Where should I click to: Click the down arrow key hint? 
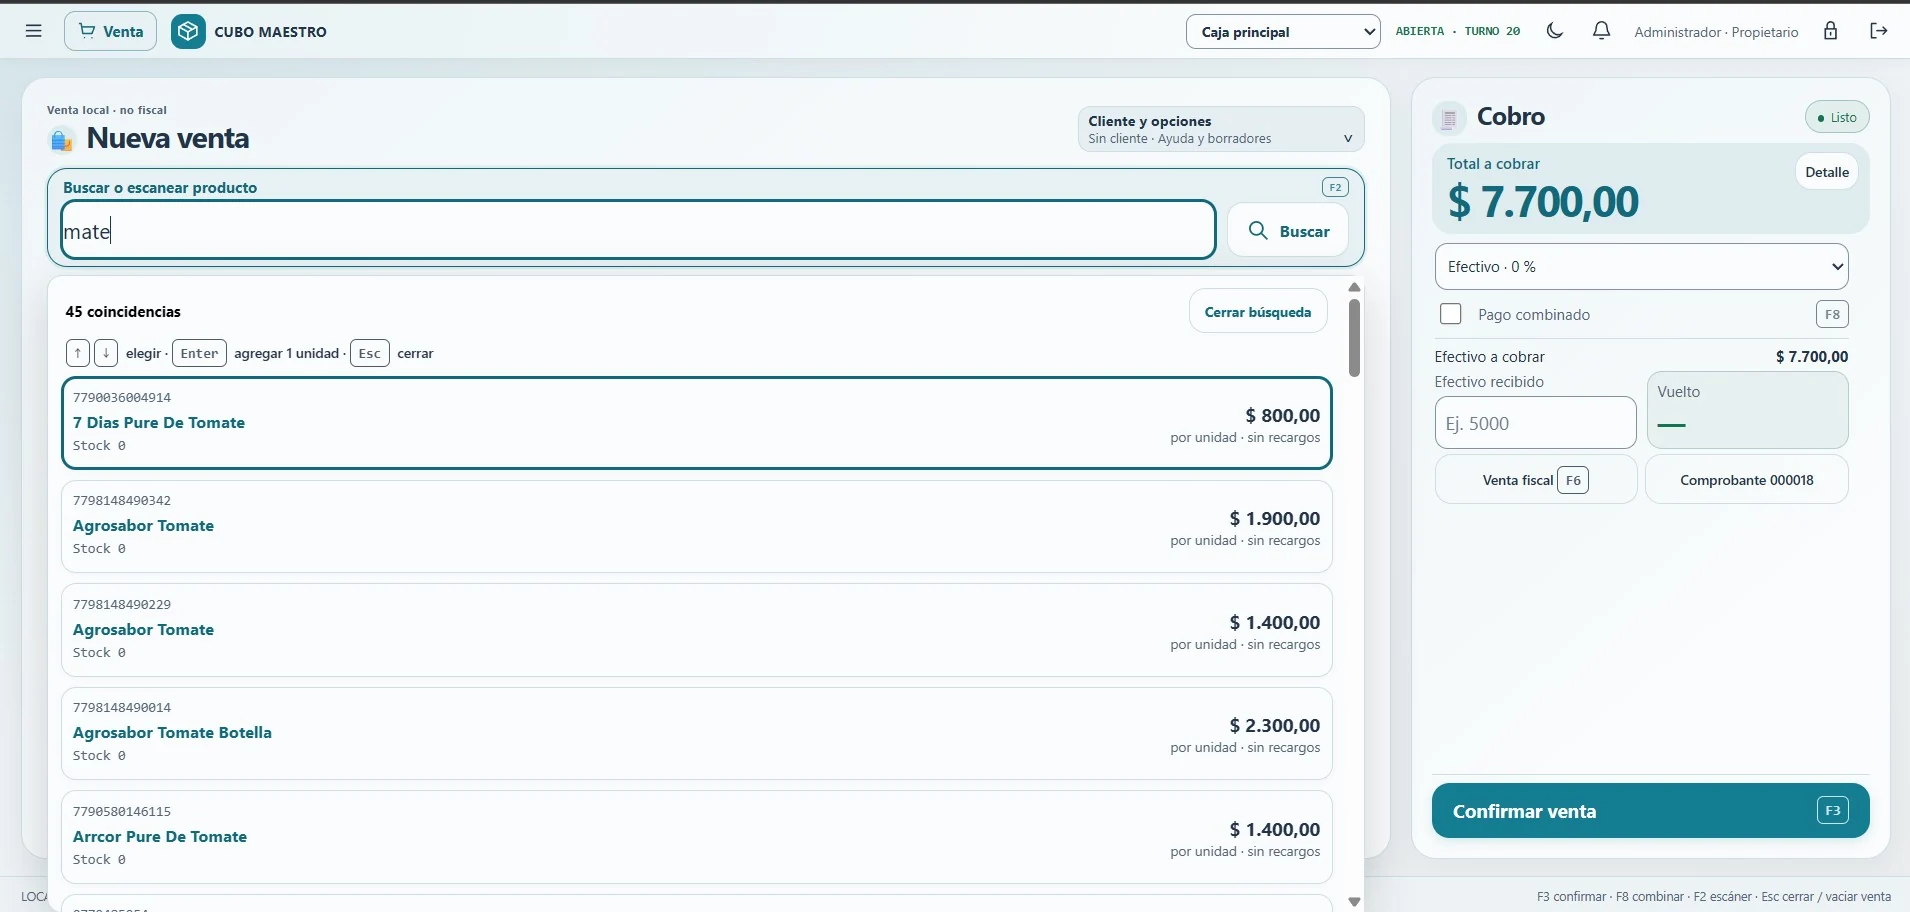point(106,353)
